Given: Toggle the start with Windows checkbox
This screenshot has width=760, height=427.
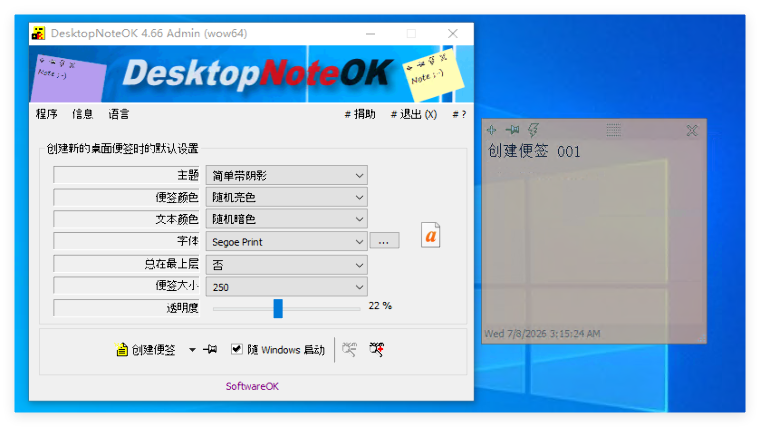Looking at the screenshot, I should [x=237, y=349].
